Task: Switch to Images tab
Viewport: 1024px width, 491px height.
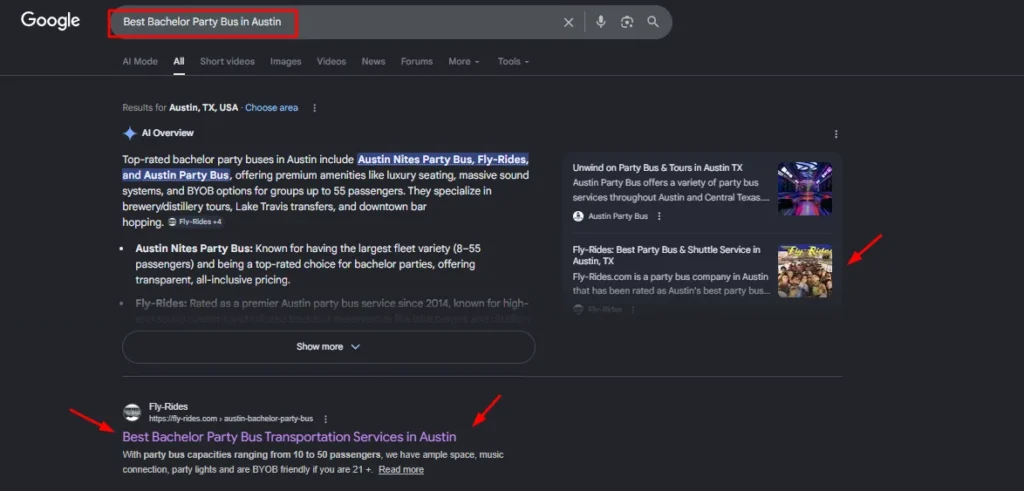Action: coord(286,61)
